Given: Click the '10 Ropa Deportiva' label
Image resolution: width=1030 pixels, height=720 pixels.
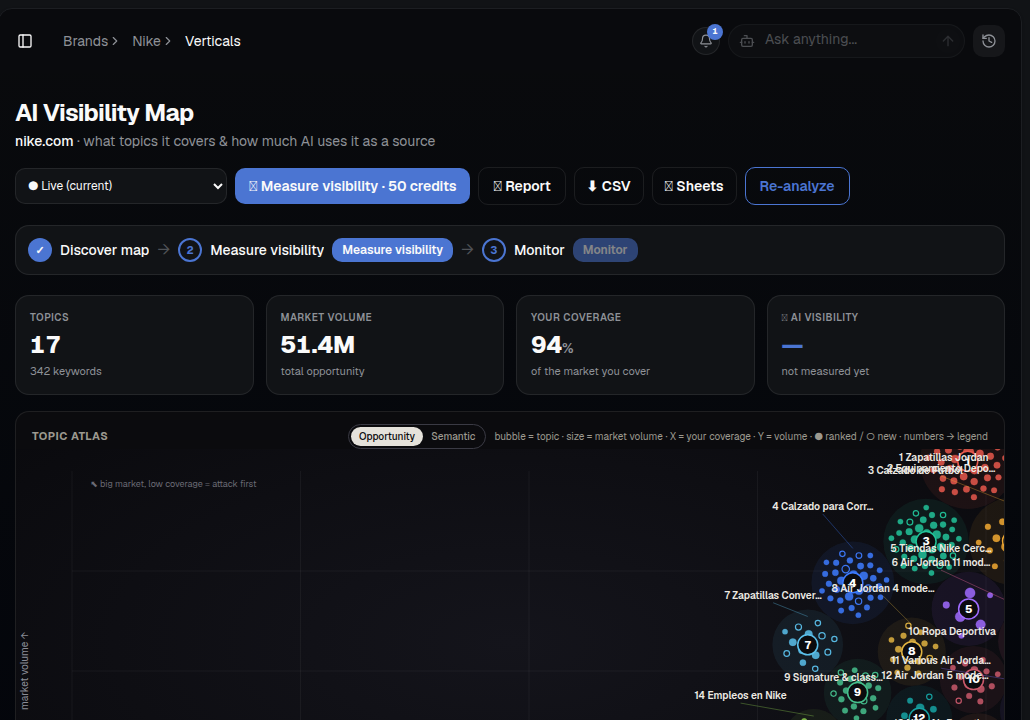Looking at the screenshot, I should pyautogui.click(x=952, y=631).
